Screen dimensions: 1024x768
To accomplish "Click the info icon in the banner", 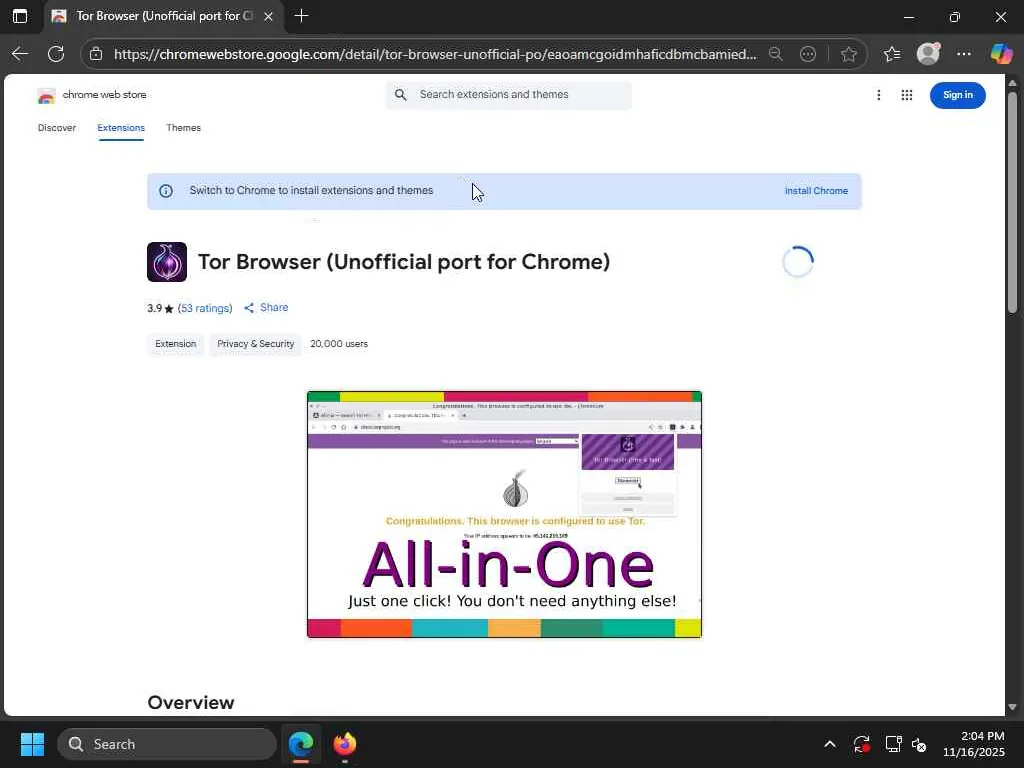I will [166, 191].
